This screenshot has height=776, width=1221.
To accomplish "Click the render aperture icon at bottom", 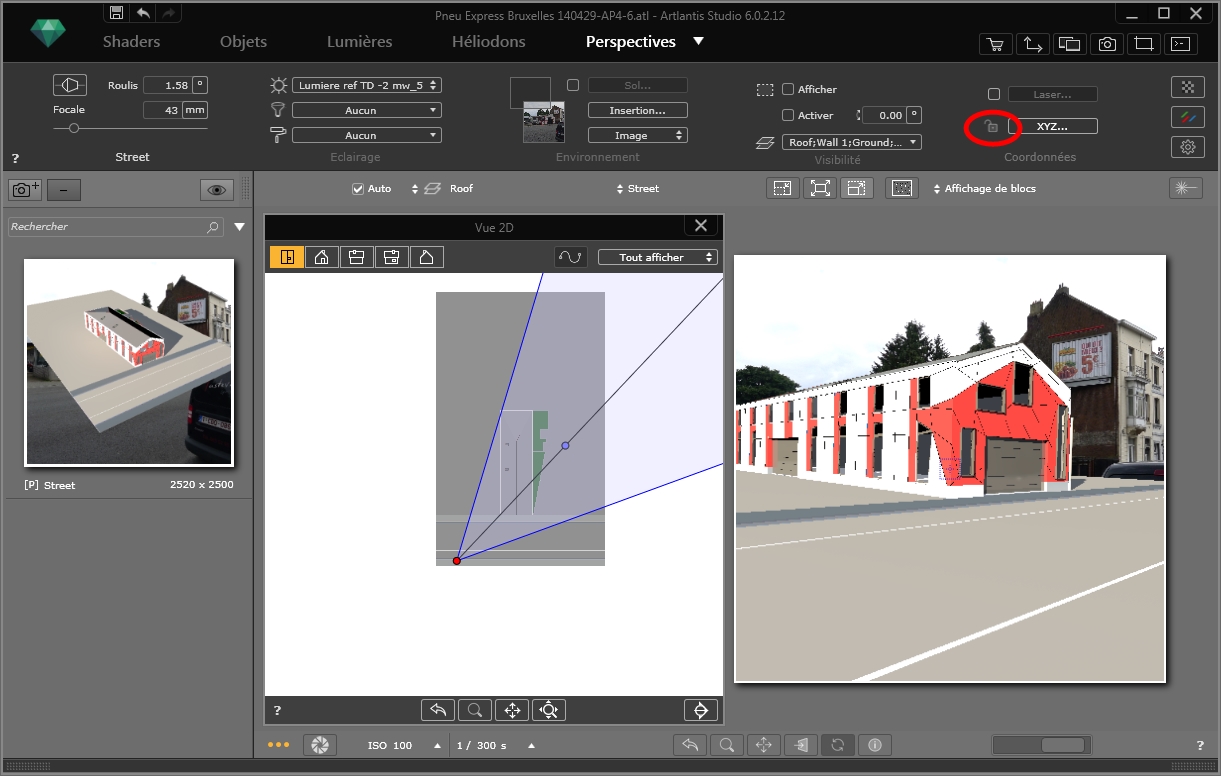I will (x=320, y=745).
